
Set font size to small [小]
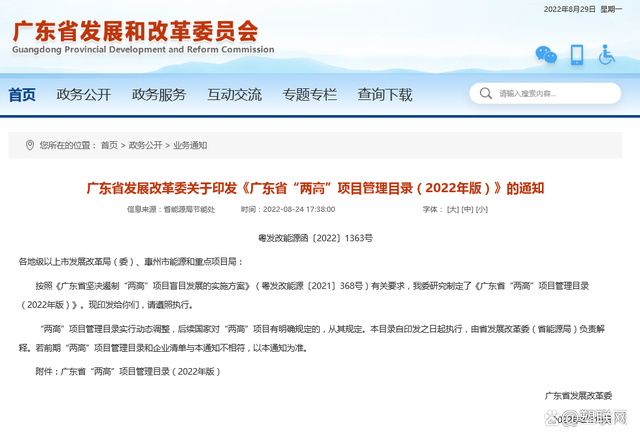[481, 210]
